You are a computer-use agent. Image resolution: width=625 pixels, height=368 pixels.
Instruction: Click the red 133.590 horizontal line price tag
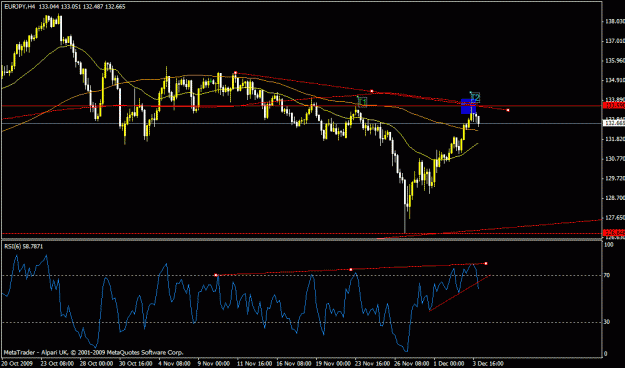pyautogui.click(x=614, y=105)
